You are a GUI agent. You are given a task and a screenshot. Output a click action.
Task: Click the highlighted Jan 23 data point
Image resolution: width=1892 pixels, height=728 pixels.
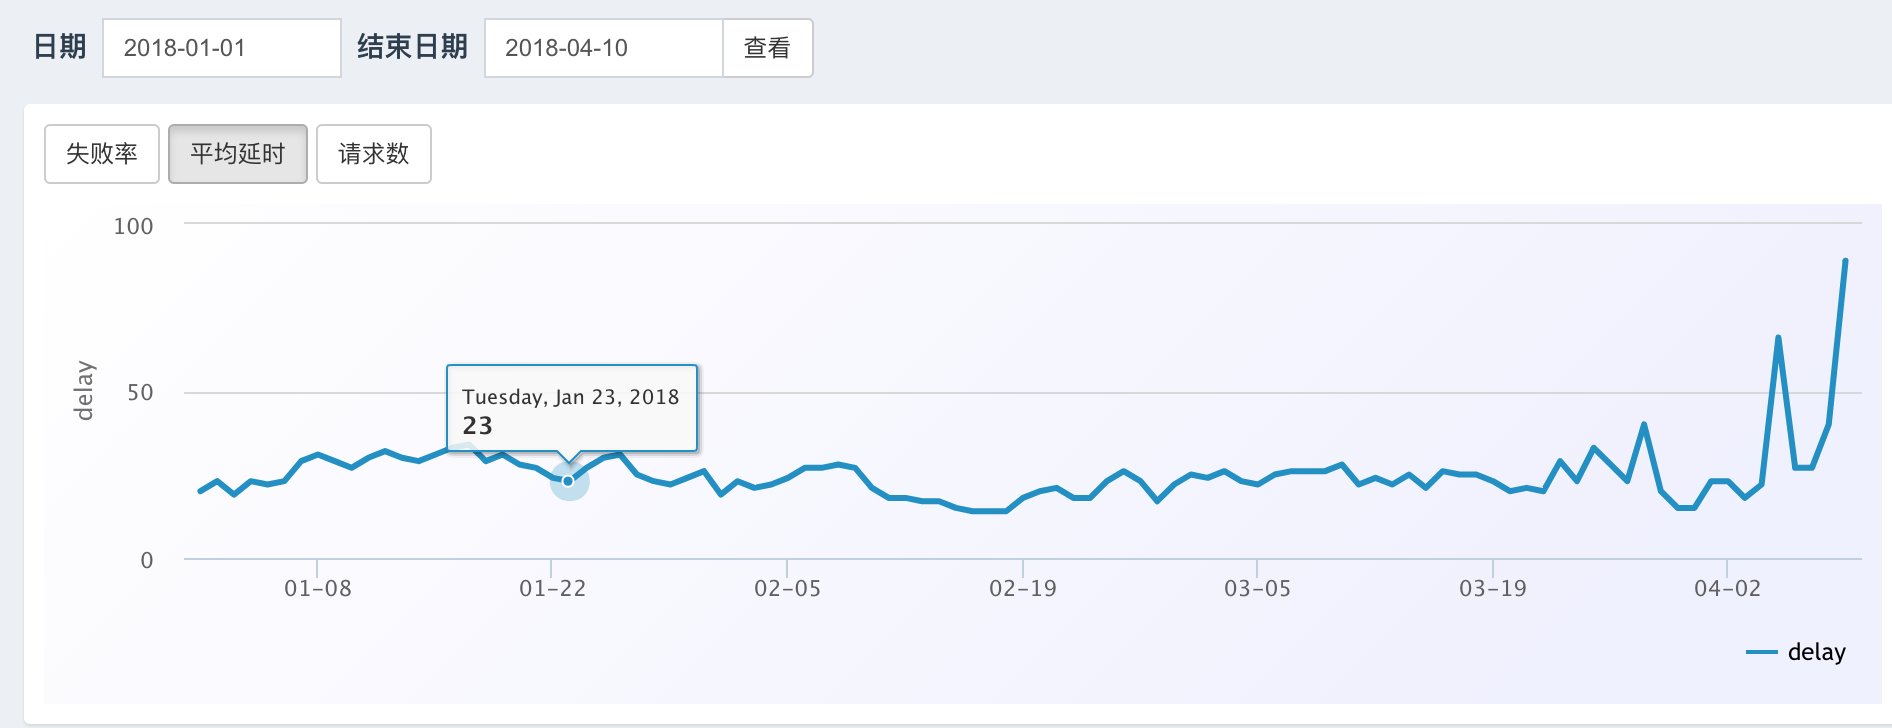point(568,481)
